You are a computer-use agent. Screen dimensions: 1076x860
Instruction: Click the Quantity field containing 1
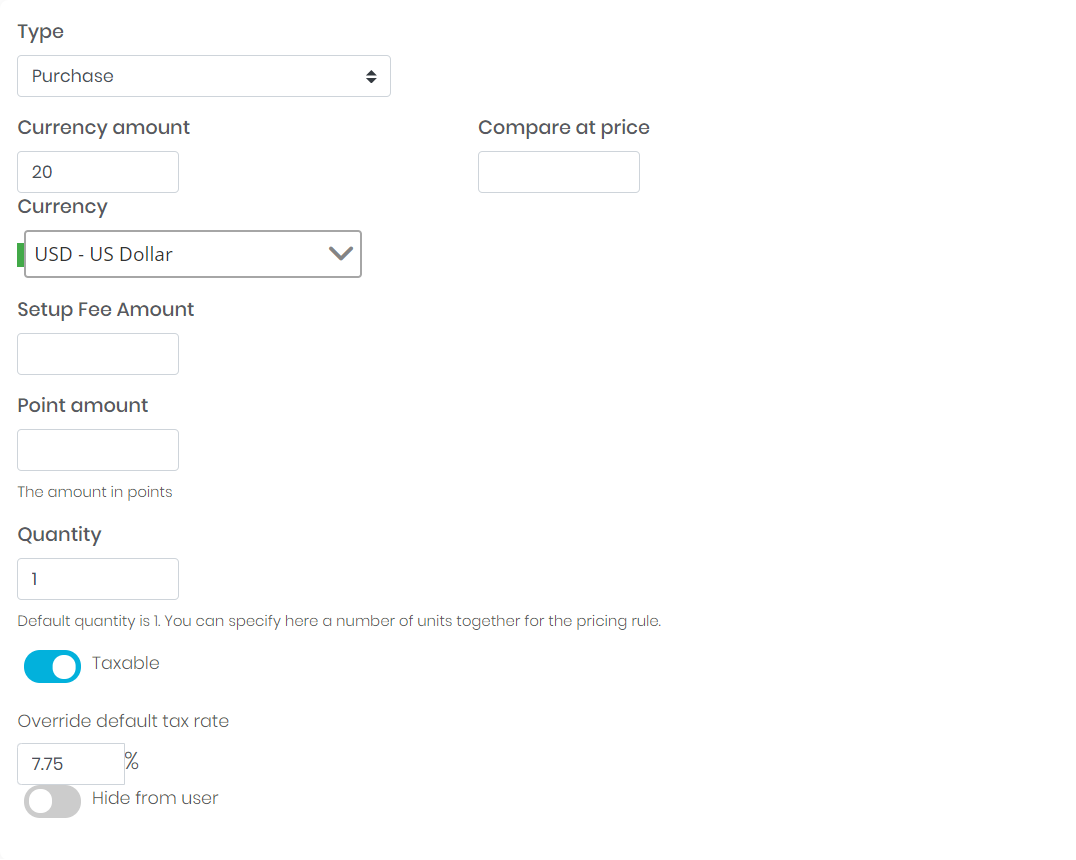pos(98,579)
